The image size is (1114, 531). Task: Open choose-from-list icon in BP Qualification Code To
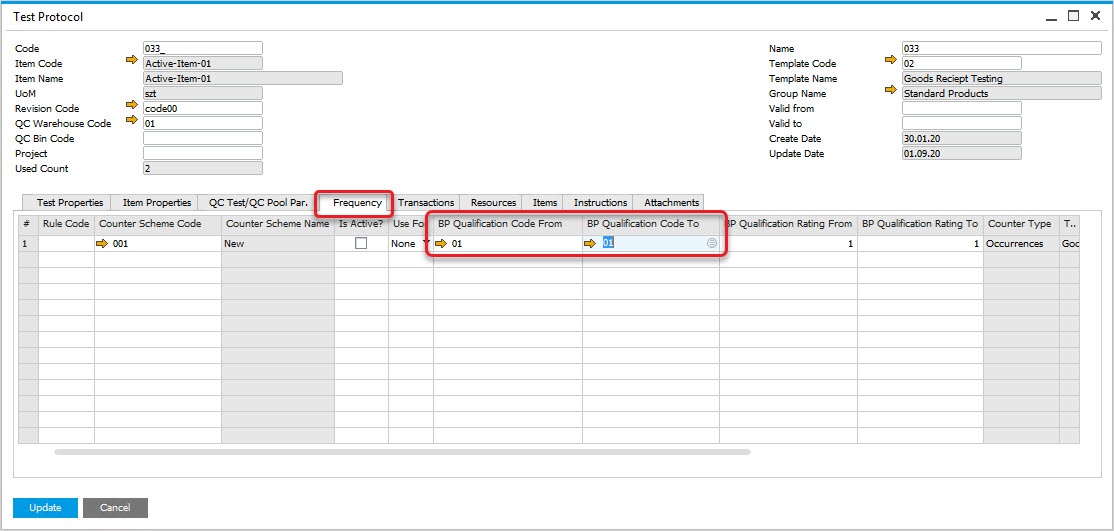pos(711,243)
